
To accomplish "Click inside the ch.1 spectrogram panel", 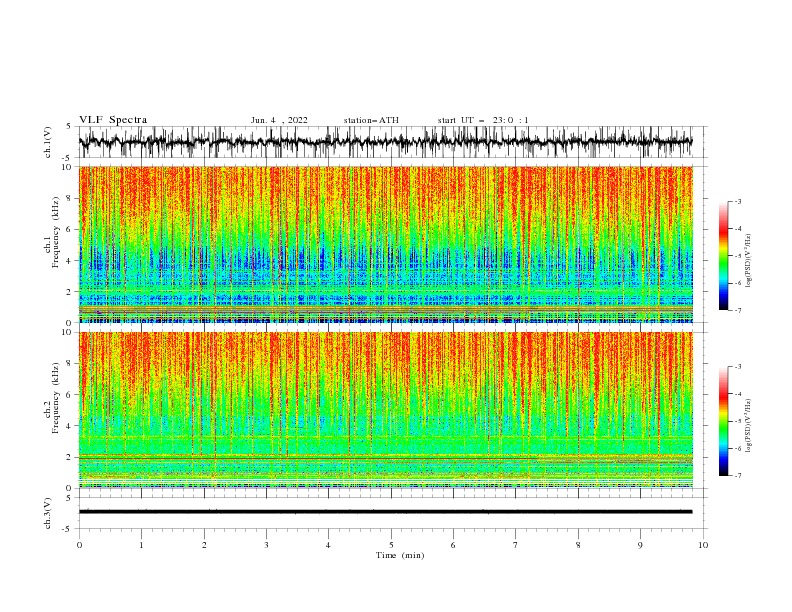I will [x=386, y=244].
